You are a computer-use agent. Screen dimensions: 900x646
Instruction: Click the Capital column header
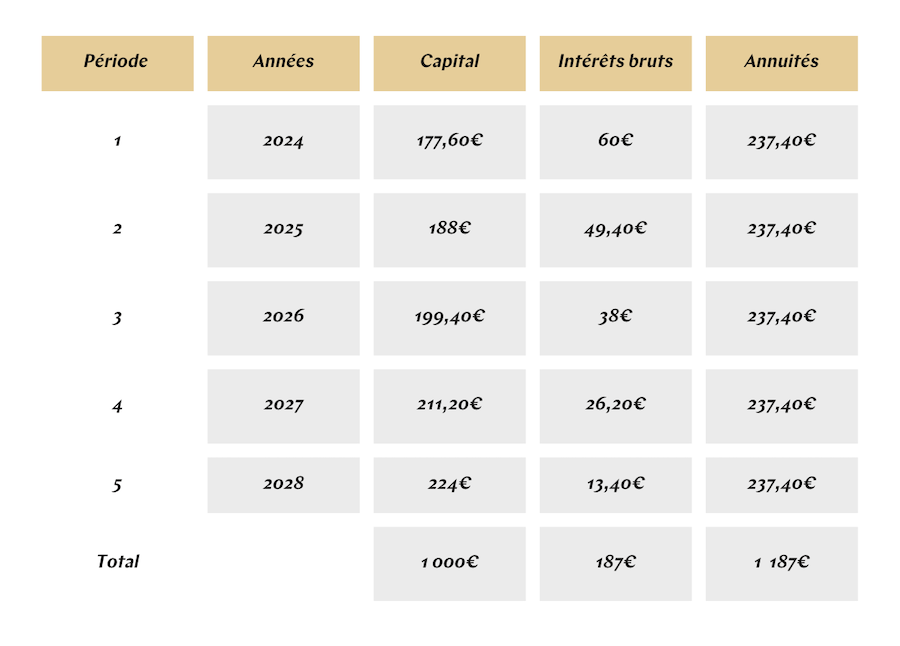coord(449,63)
